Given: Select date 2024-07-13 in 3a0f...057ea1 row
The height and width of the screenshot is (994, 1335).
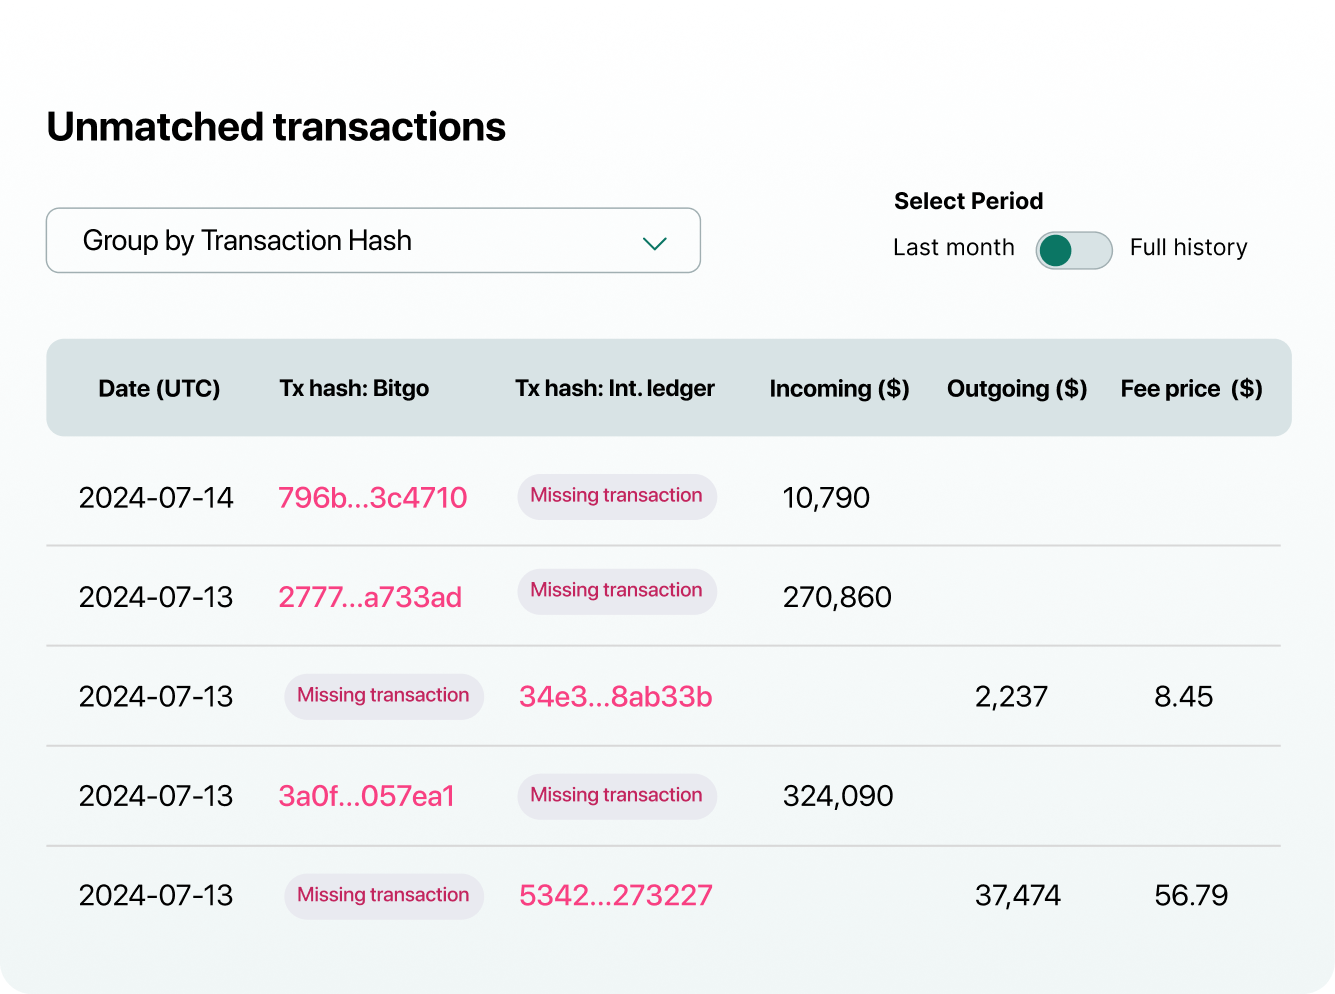Looking at the screenshot, I should pos(156,796).
